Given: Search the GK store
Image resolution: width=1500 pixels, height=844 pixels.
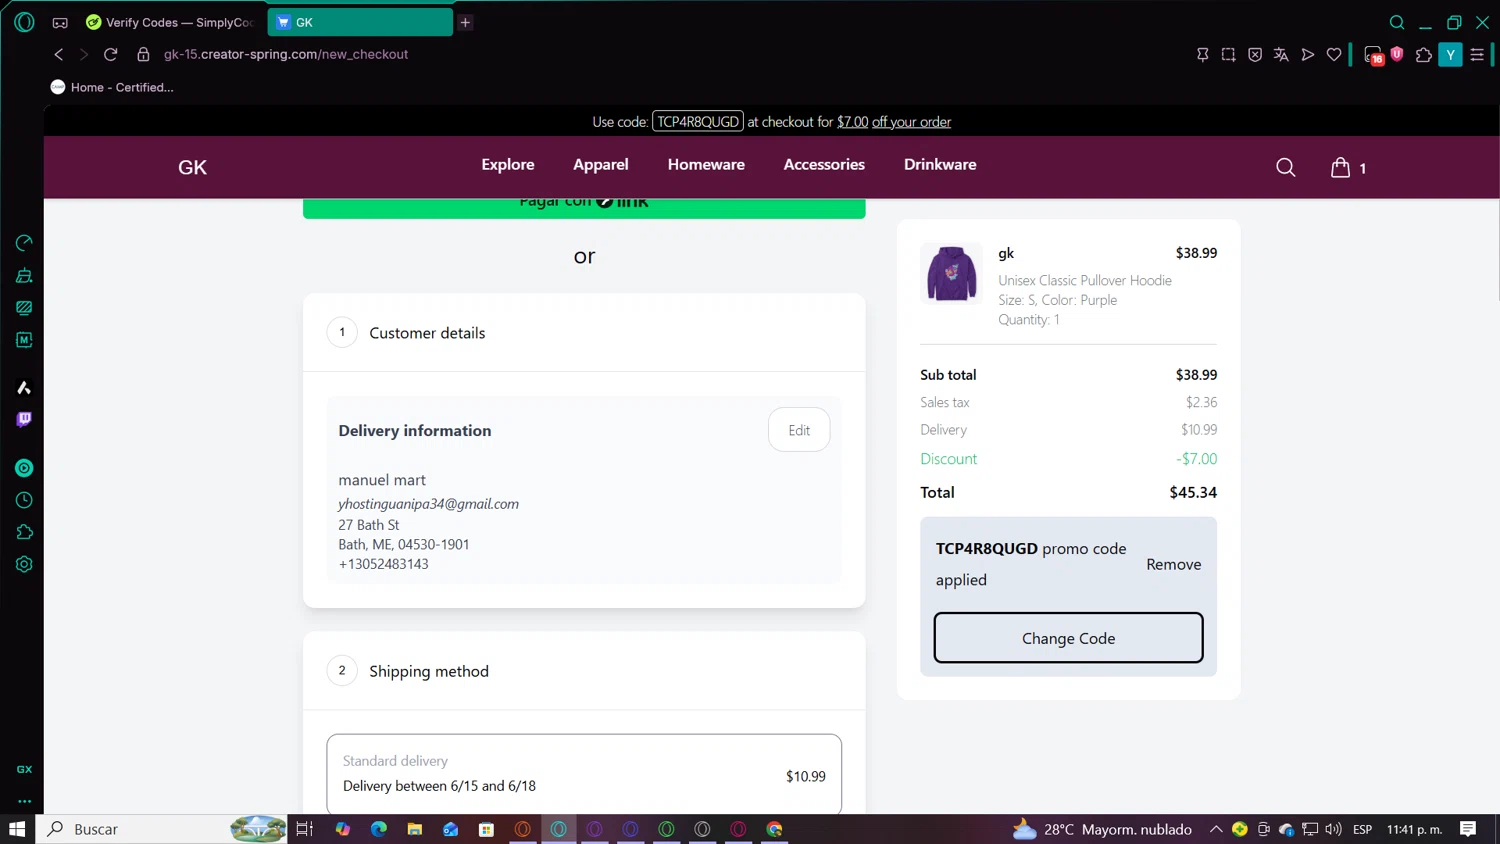Looking at the screenshot, I should (x=1286, y=168).
